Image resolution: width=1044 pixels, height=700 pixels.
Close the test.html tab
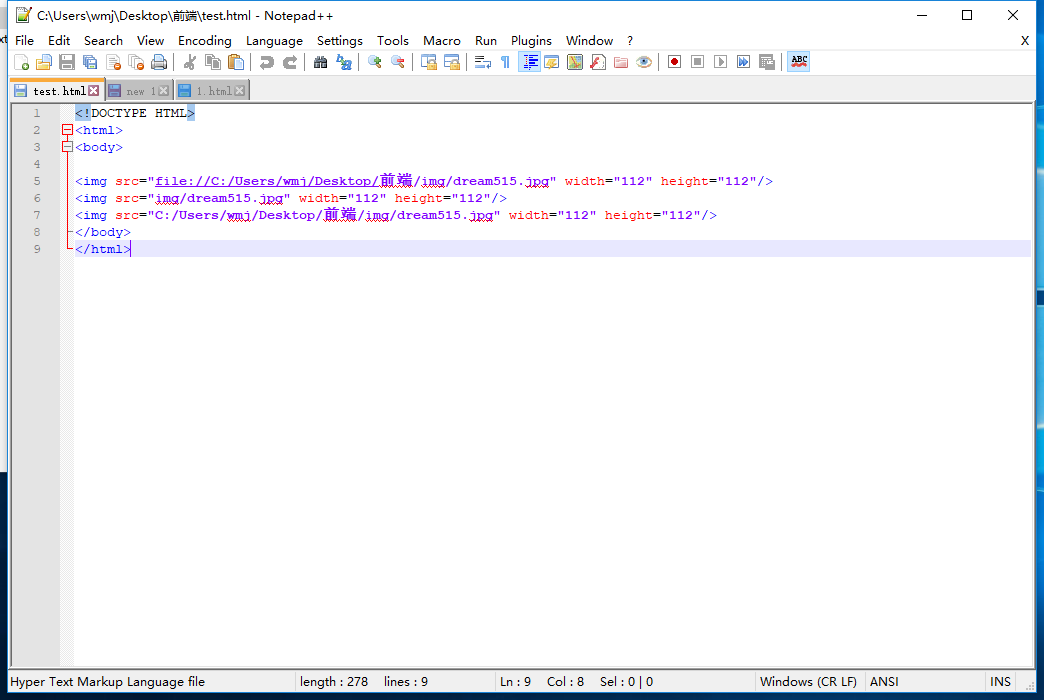(94, 91)
